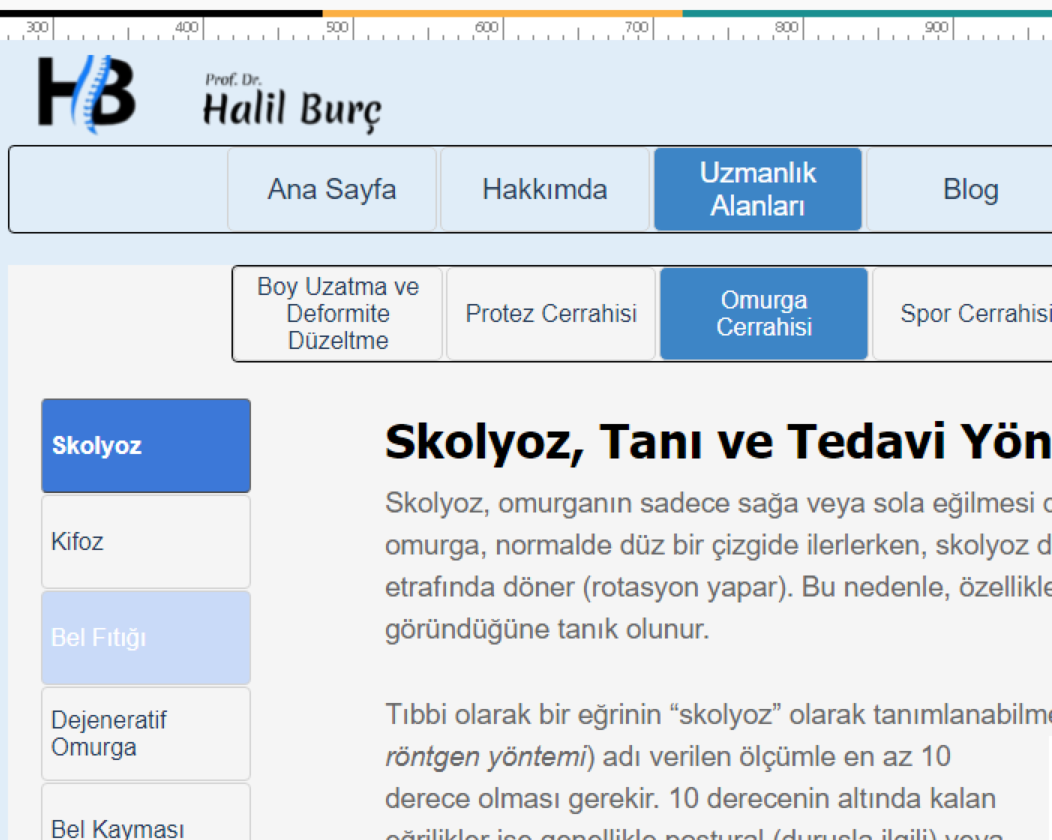Click the HB spine logo icon

(87, 94)
